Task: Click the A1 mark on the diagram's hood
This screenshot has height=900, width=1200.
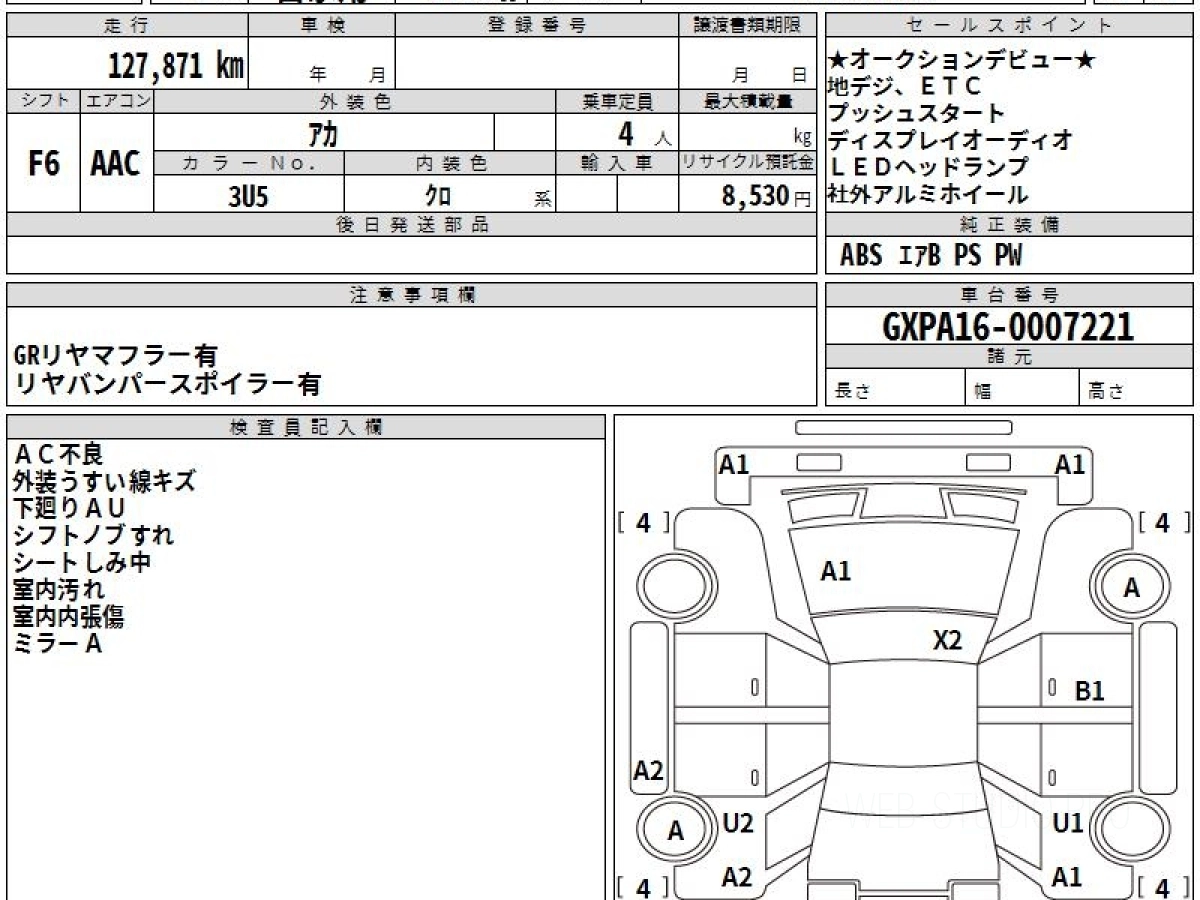Action: point(835,571)
